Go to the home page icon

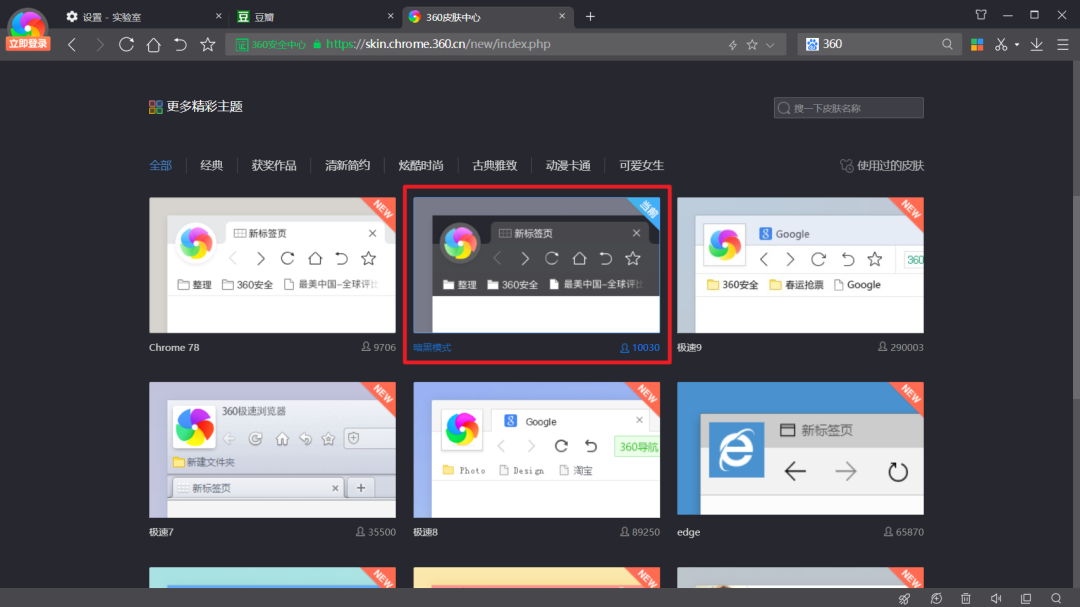(x=153, y=44)
